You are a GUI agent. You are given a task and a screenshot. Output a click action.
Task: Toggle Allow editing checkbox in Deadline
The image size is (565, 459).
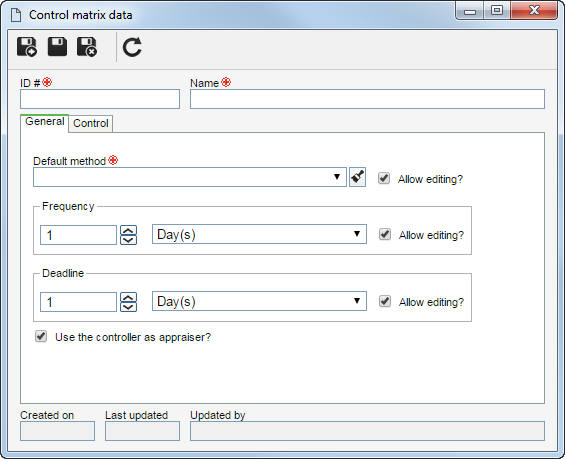pyautogui.click(x=385, y=301)
